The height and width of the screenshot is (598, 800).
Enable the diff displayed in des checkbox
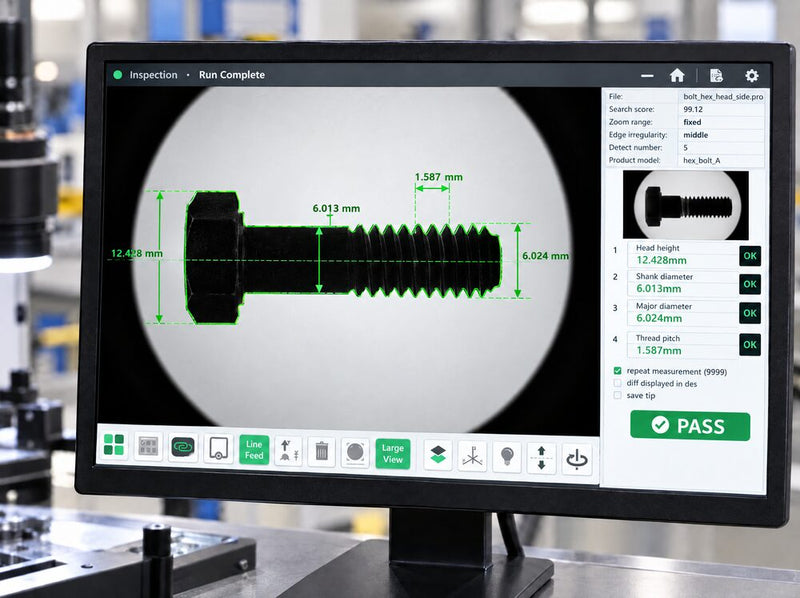coord(617,383)
